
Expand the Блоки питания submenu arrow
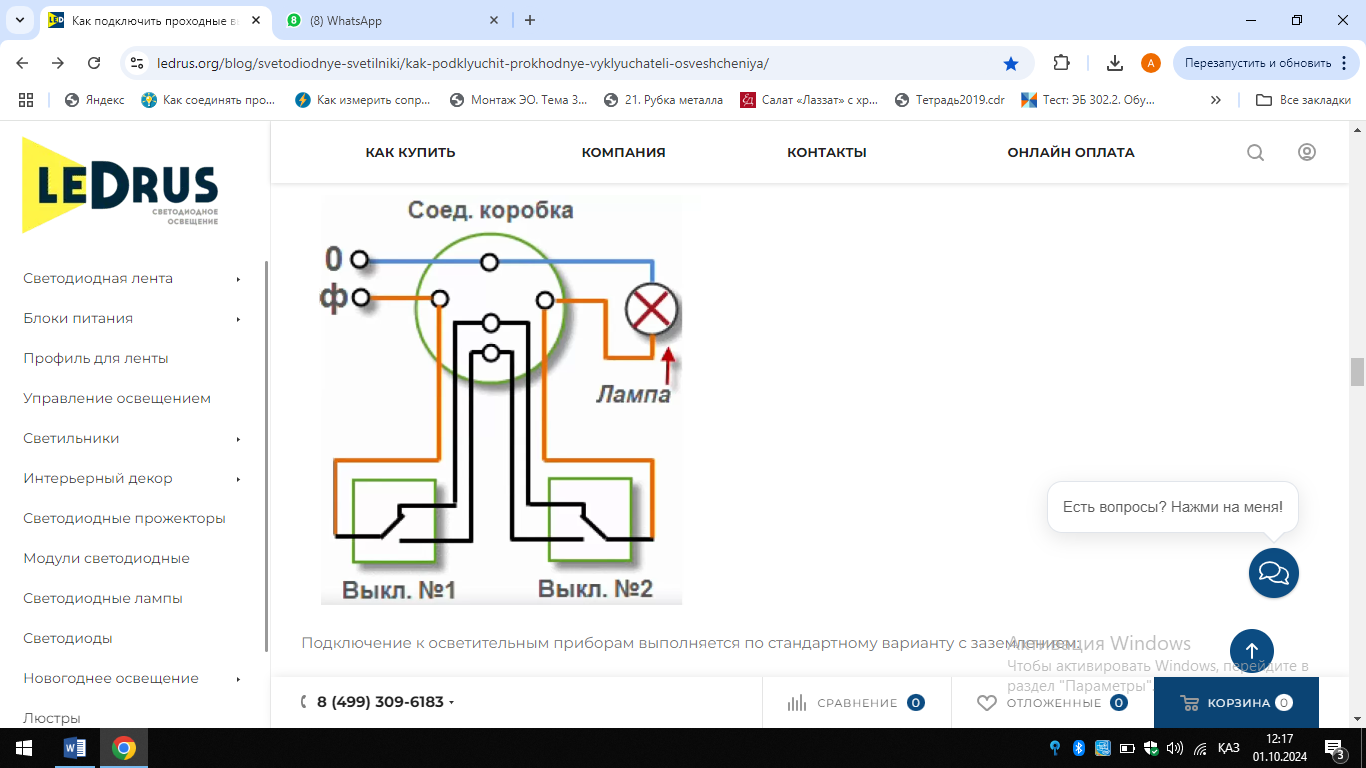pos(238,319)
